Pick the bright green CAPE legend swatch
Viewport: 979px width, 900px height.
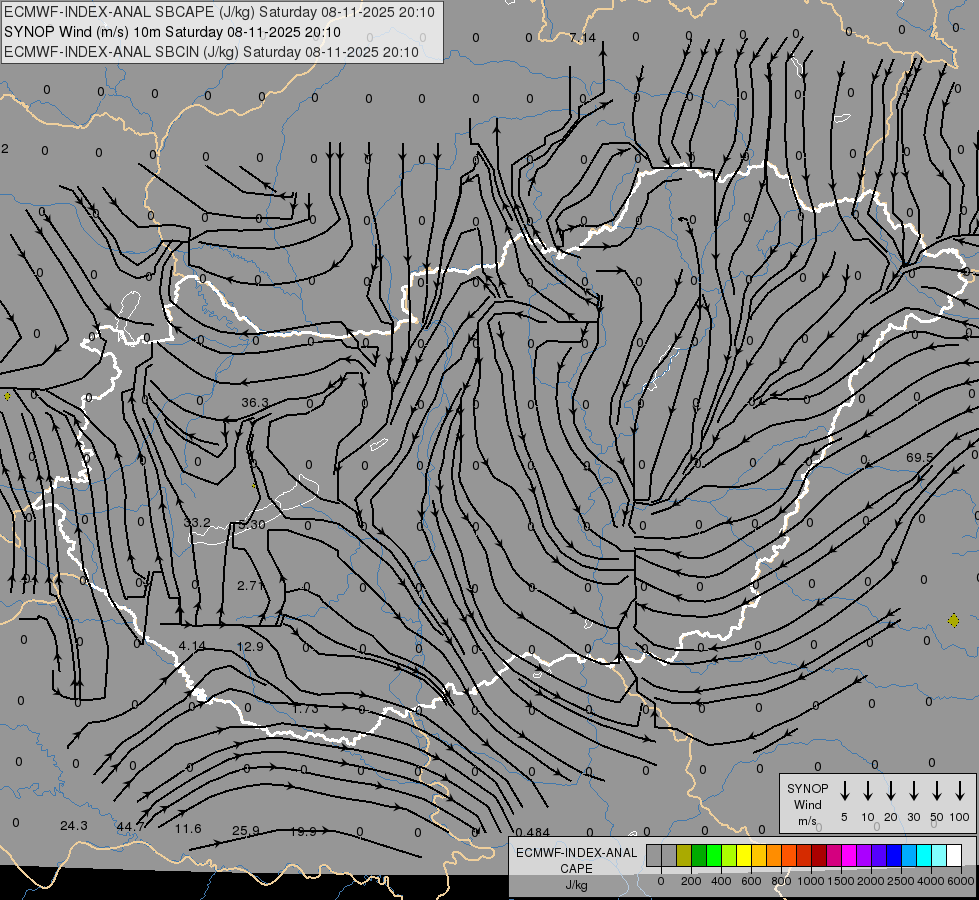tap(714, 855)
